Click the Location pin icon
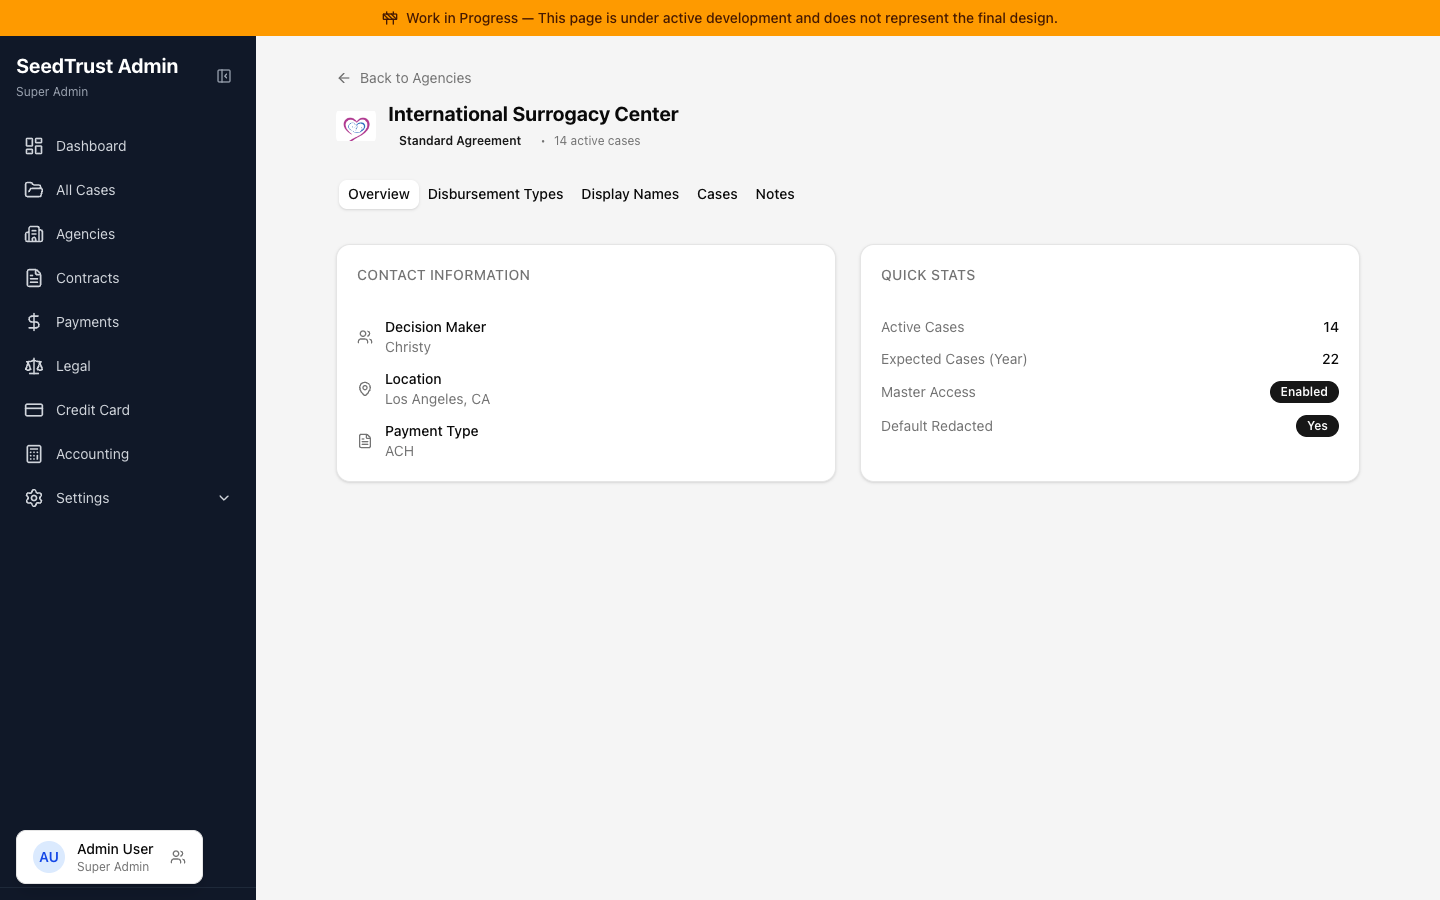Image resolution: width=1440 pixels, height=900 pixels. click(x=365, y=389)
